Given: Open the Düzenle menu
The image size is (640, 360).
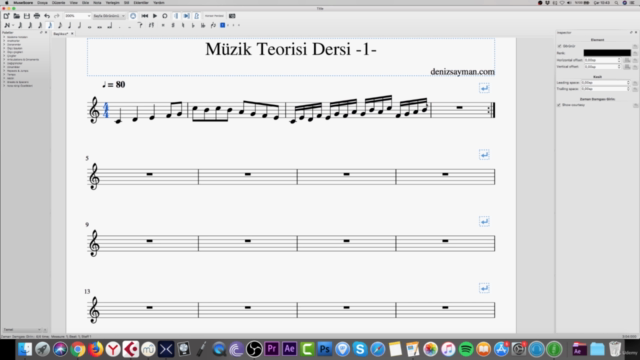Looking at the screenshot, I should 58,3.
